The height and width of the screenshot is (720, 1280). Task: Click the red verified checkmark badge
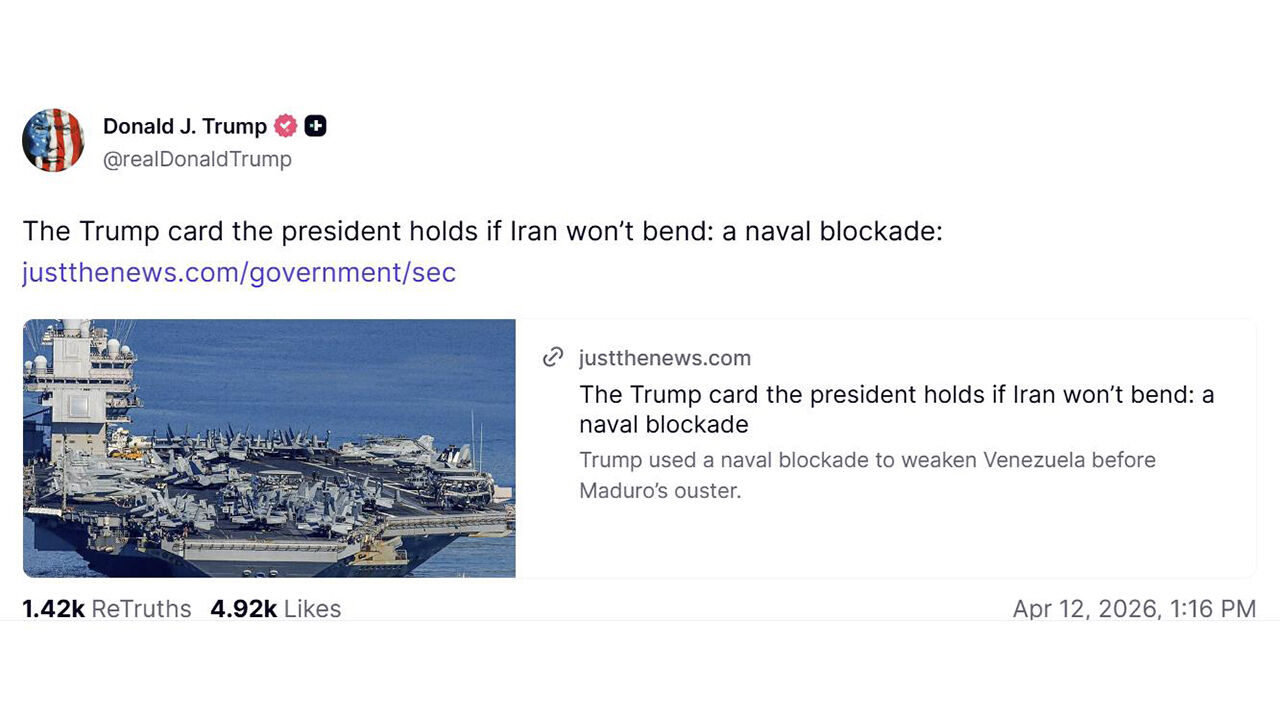(x=286, y=126)
